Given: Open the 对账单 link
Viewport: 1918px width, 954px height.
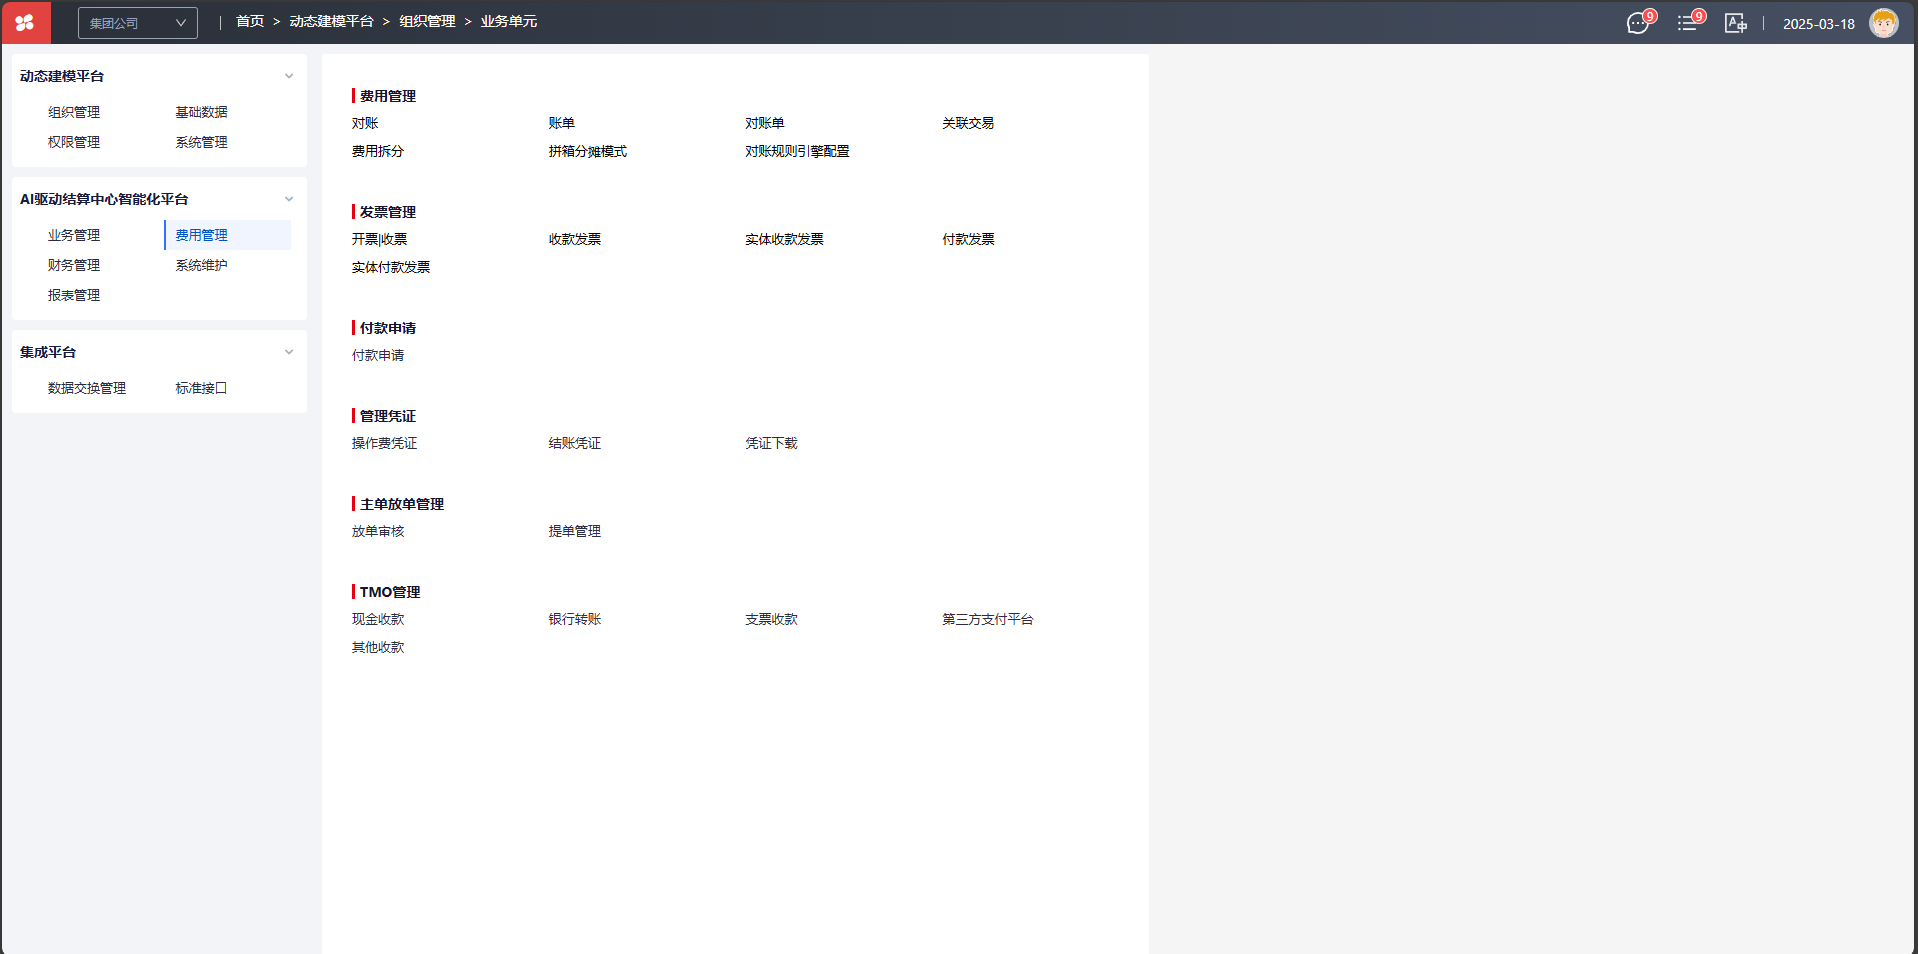Looking at the screenshot, I should tap(765, 123).
